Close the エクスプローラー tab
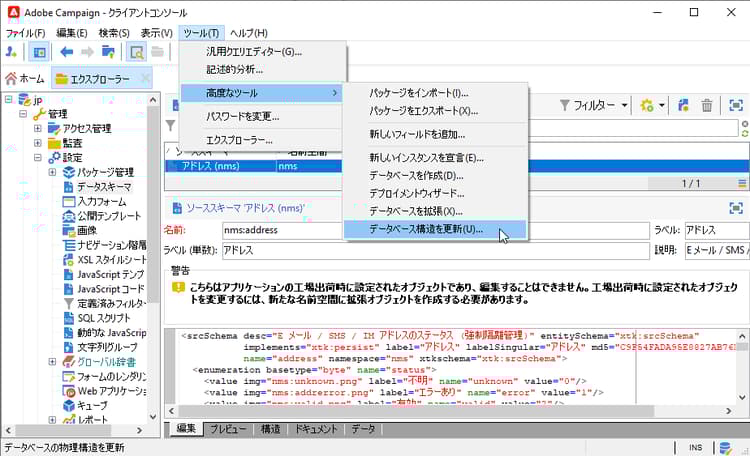The height and width of the screenshot is (456, 750). pos(145,78)
